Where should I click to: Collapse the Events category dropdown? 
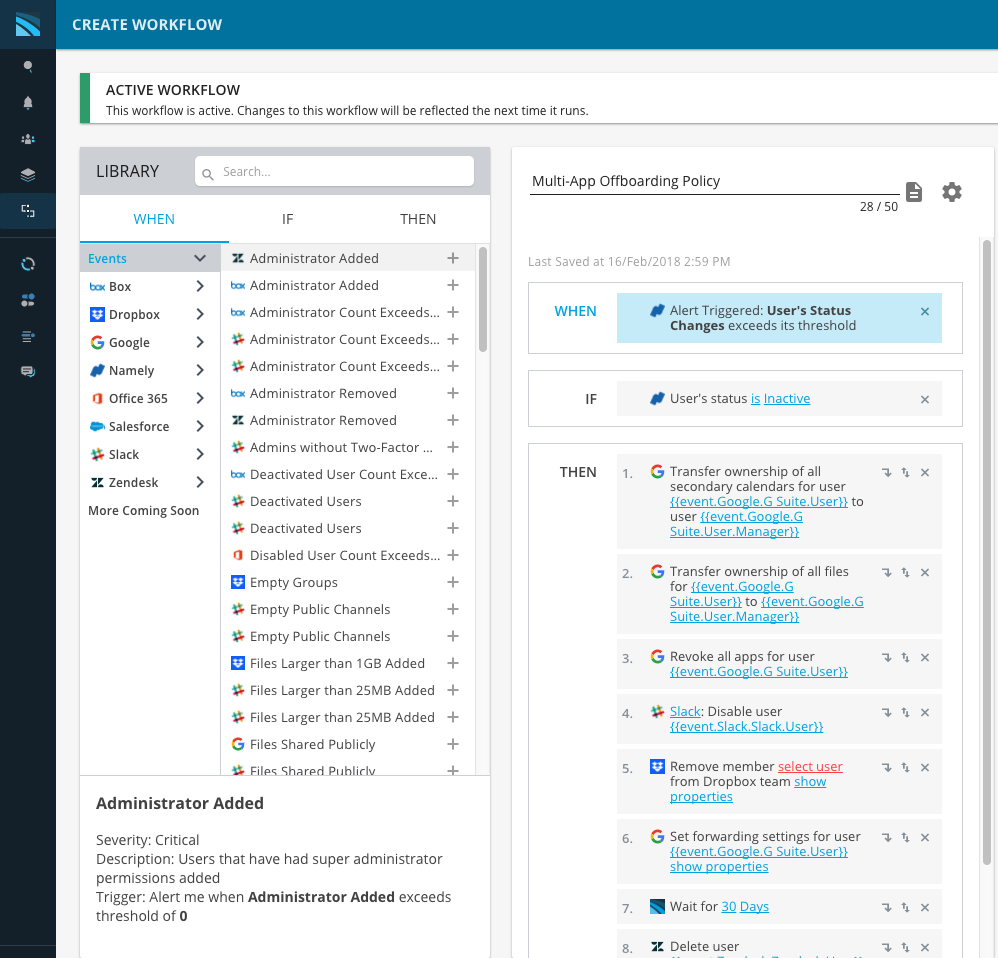(200, 258)
